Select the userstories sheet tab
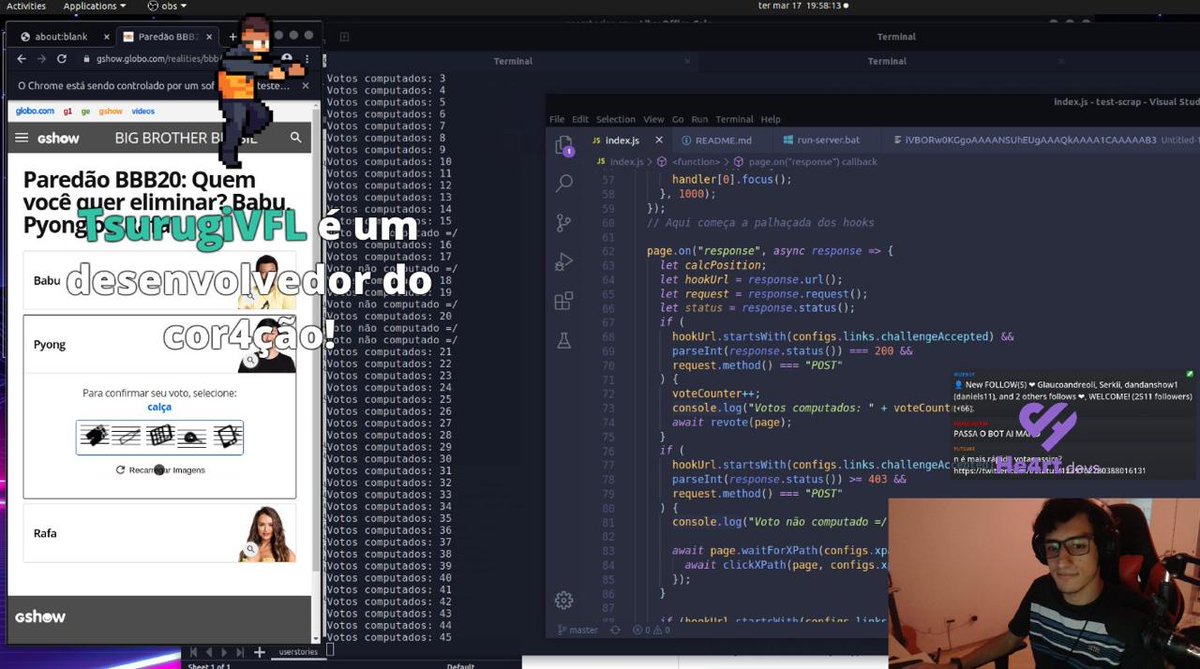1200x669 pixels. (297, 652)
